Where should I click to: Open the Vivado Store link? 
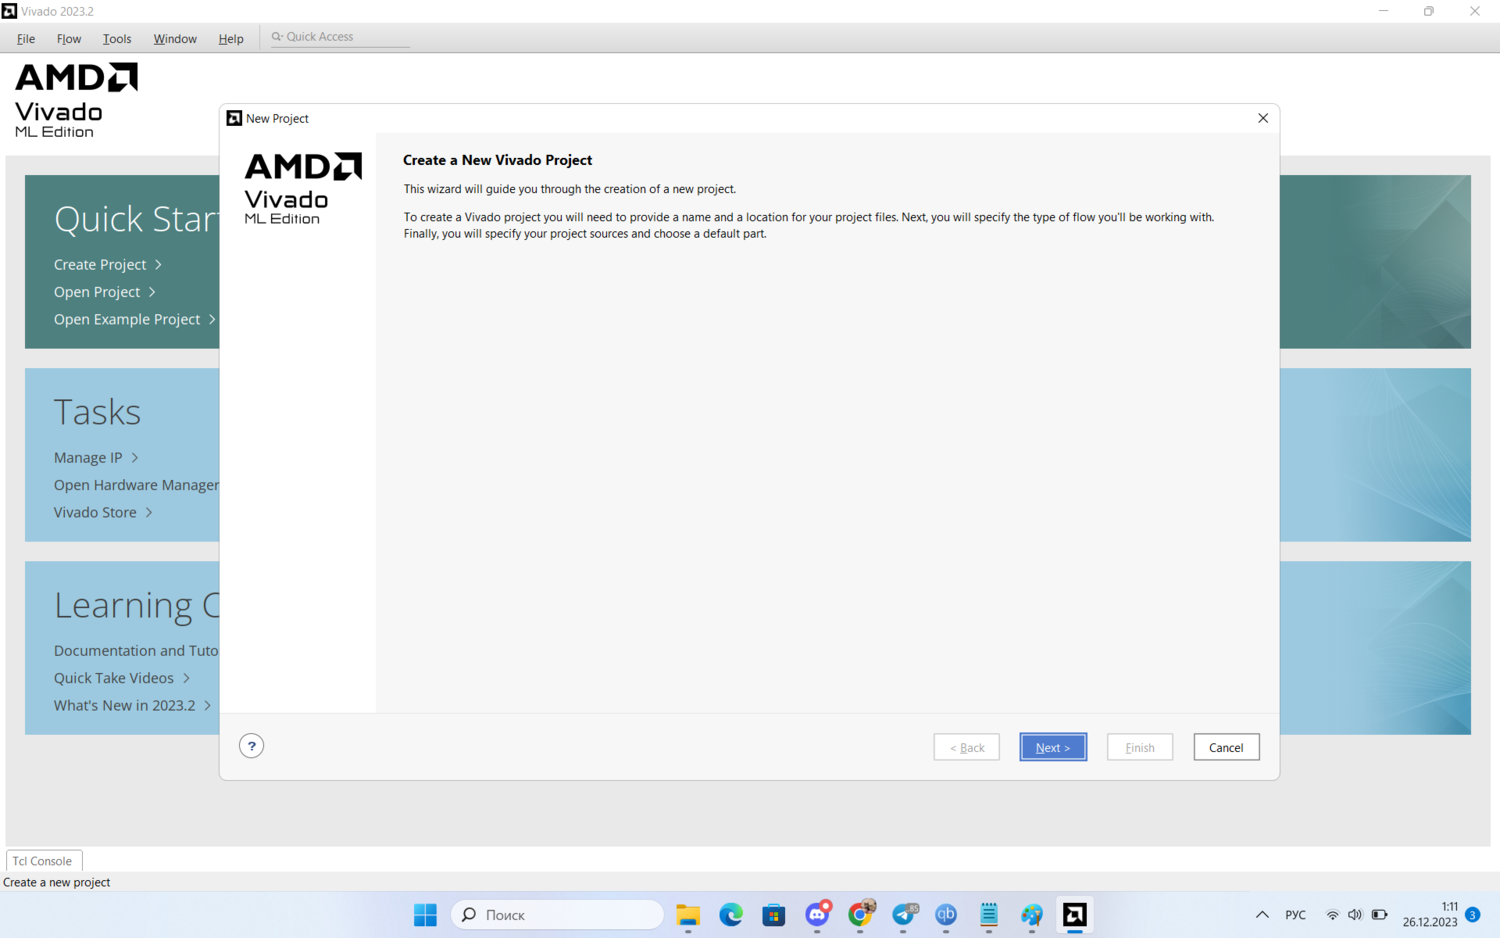point(95,512)
